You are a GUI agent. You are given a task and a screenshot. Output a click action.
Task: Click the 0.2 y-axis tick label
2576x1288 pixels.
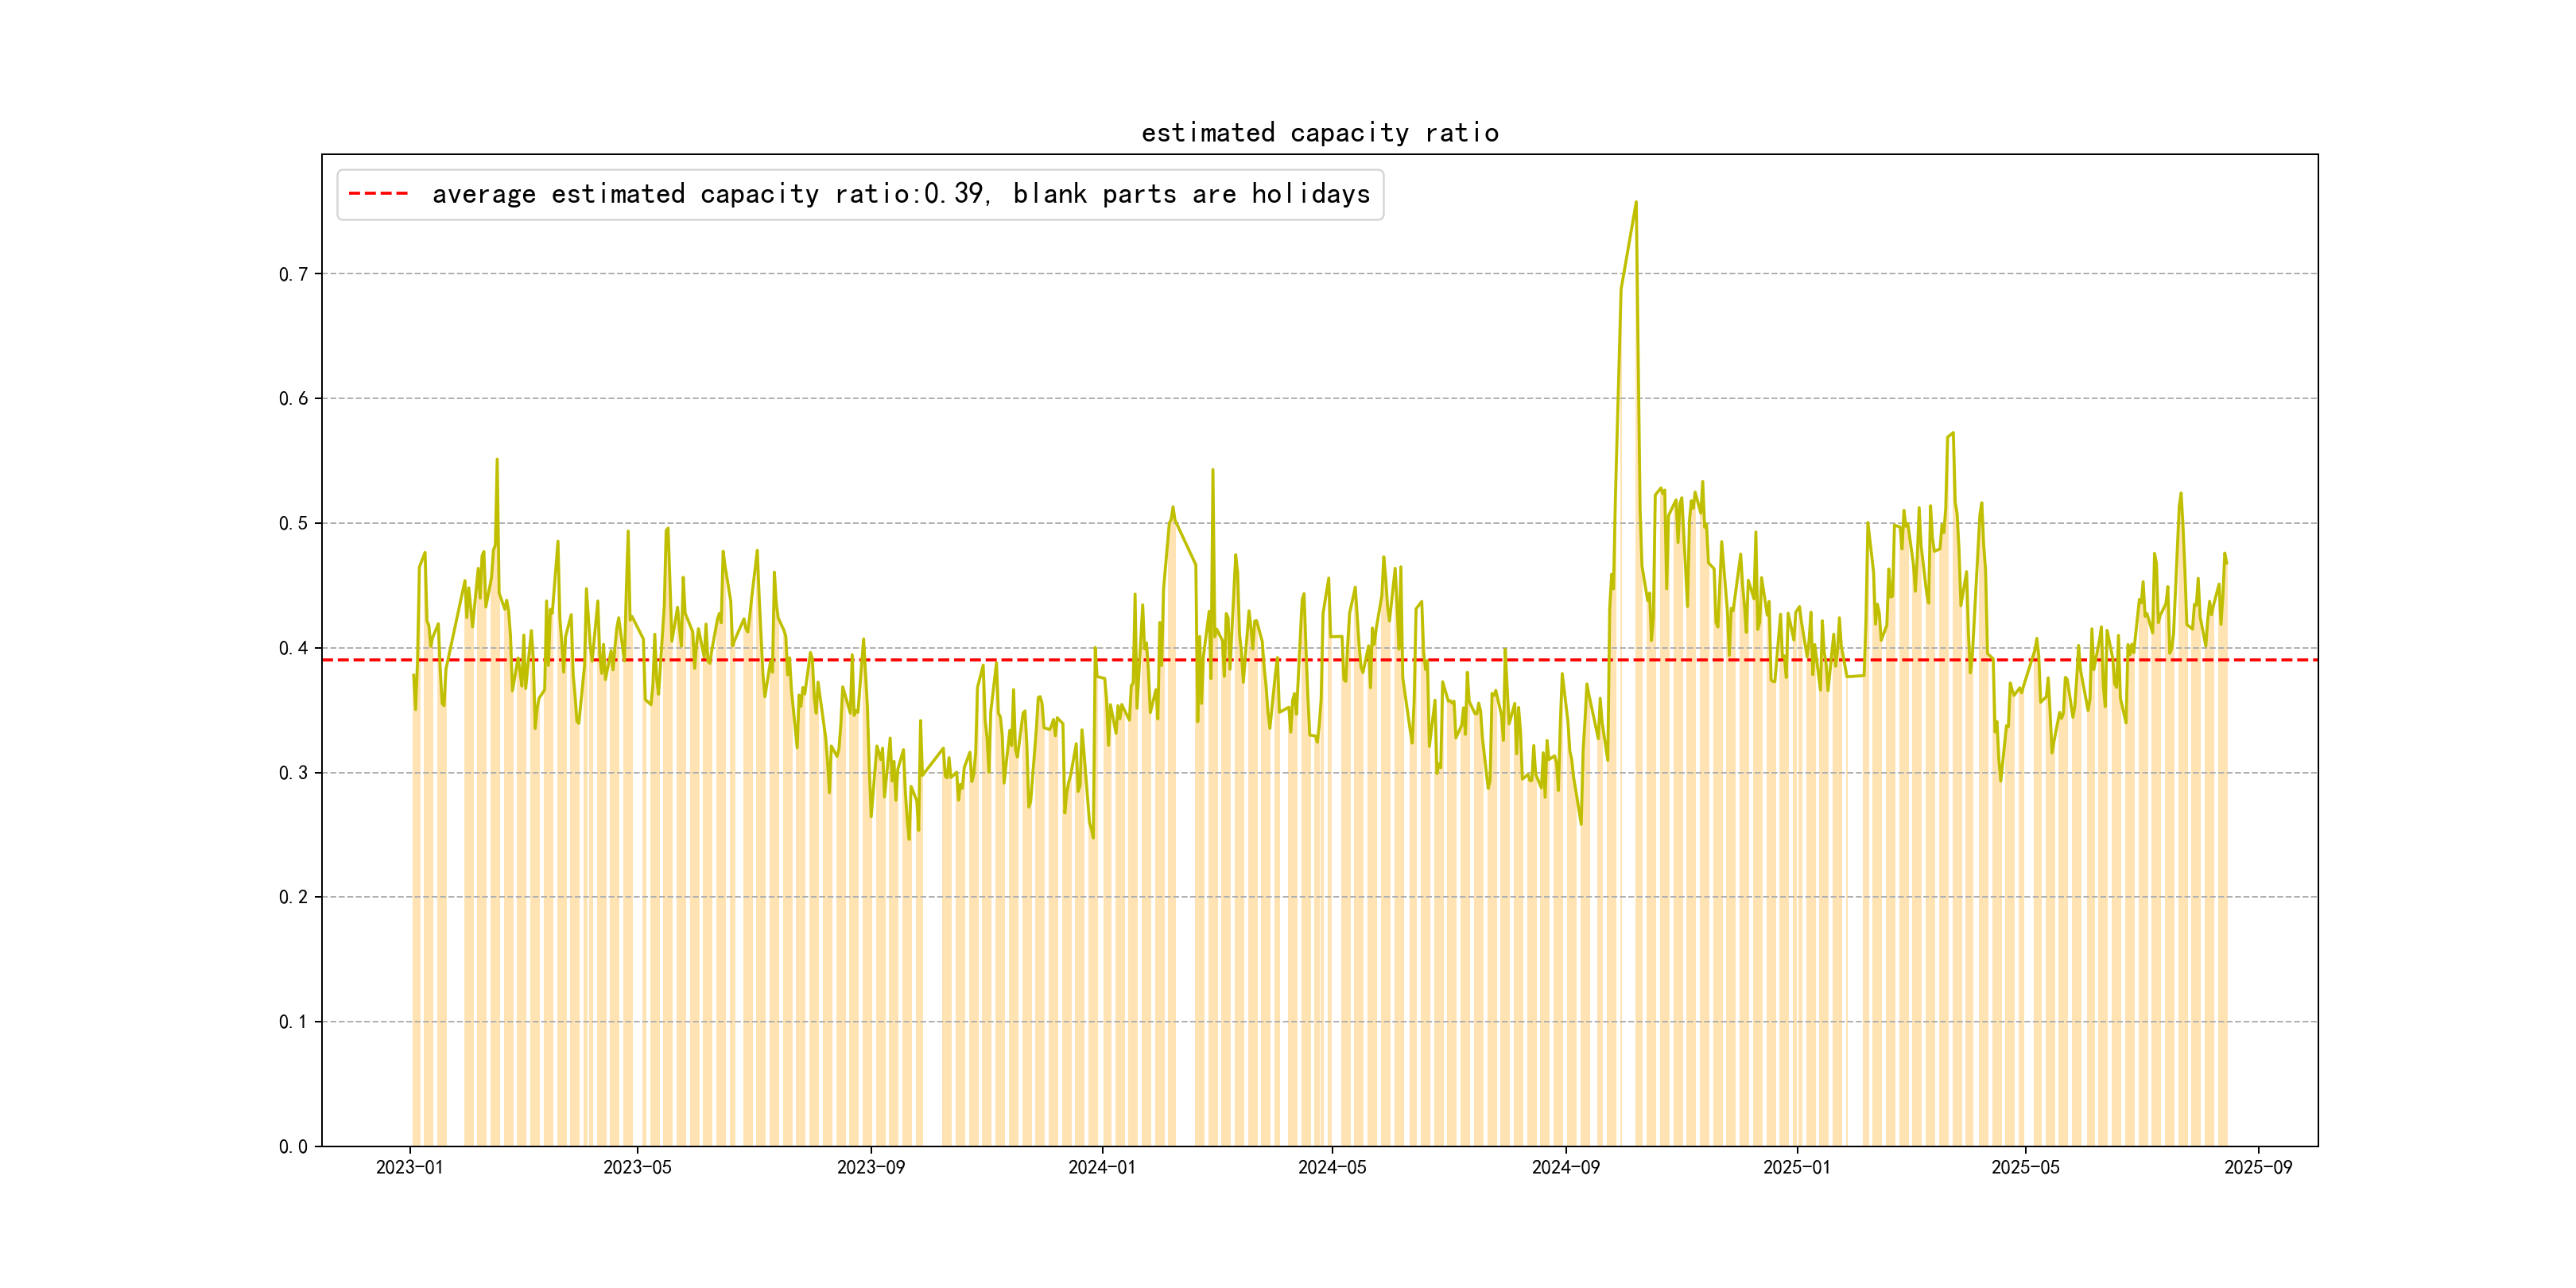coord(293,897)
